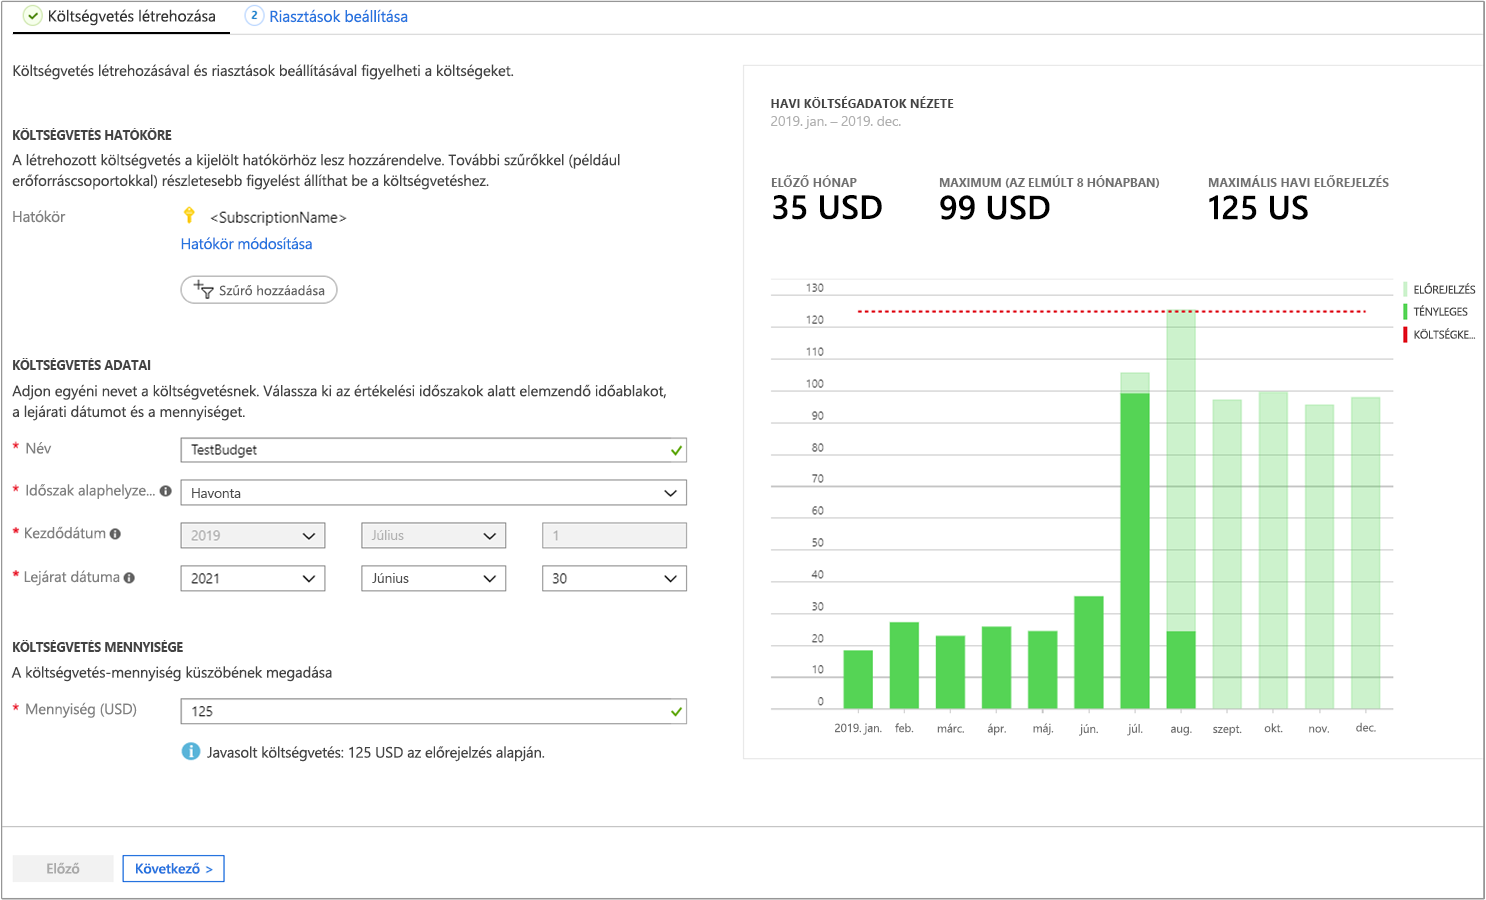Image resolution: width=1486 pixels, height=900 pixels.
Task: Click the green checkmark icon beside Költségvetés létrehozása
Action: click(33, 16)
